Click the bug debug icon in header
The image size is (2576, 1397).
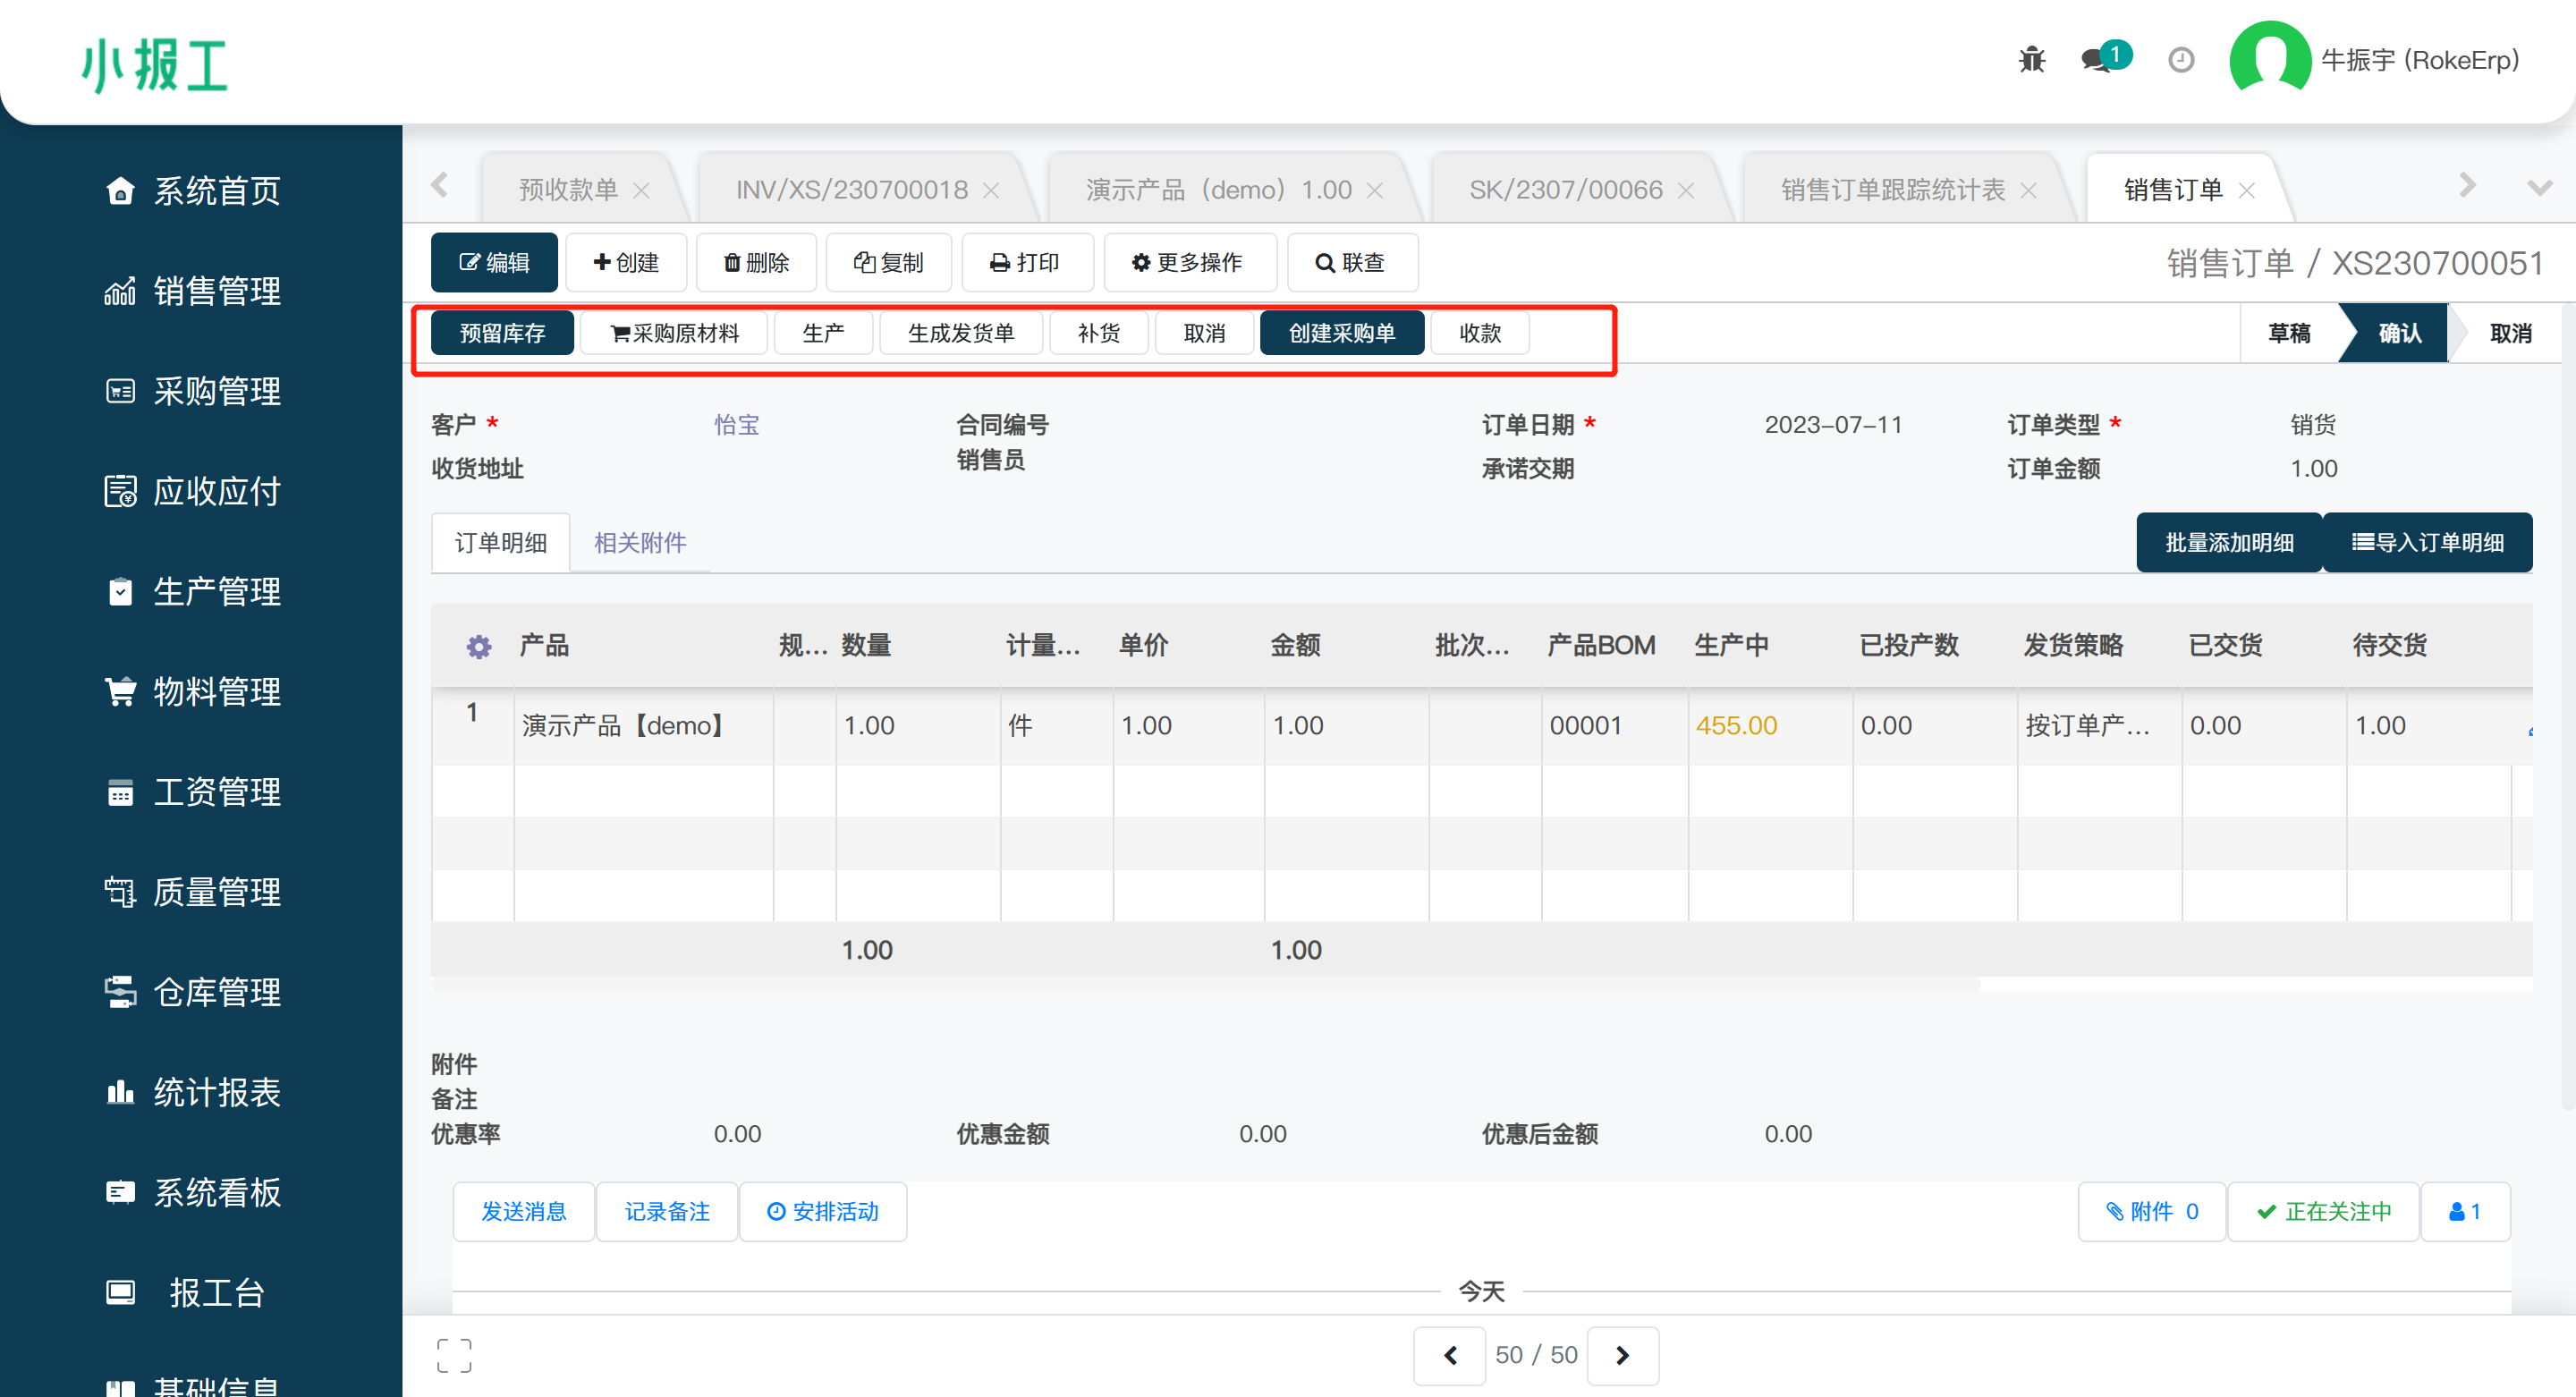click(2031, 60)
